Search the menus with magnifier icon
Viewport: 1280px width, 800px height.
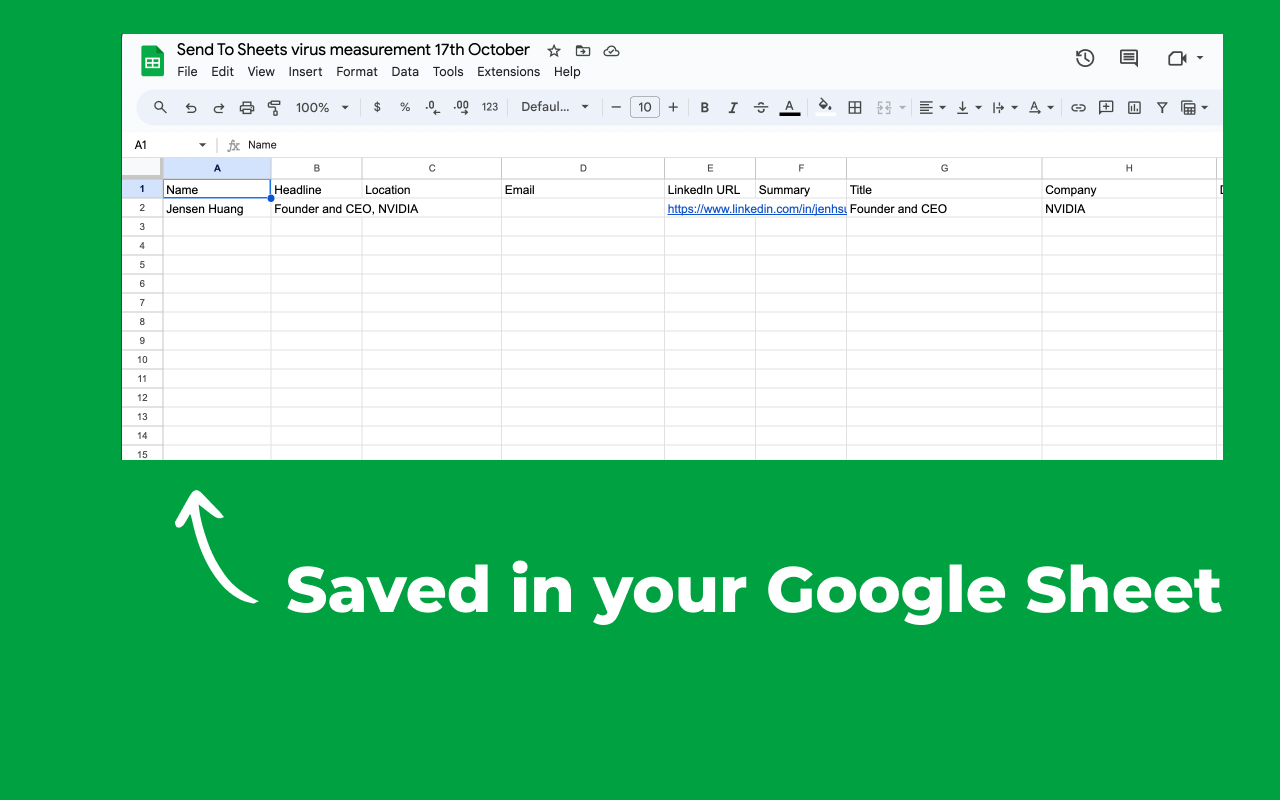[160, 107]
